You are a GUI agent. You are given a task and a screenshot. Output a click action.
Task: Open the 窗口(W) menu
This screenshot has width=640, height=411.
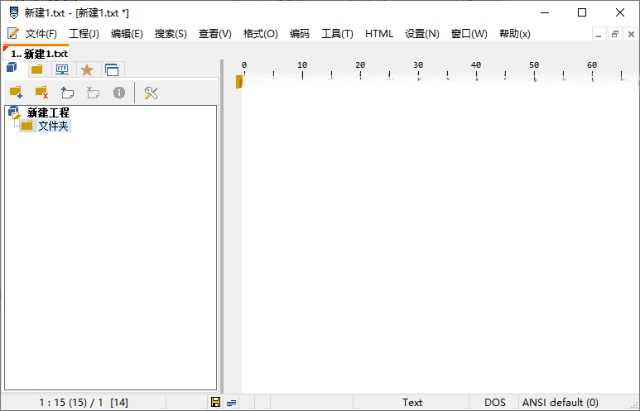tap(469, 34)
